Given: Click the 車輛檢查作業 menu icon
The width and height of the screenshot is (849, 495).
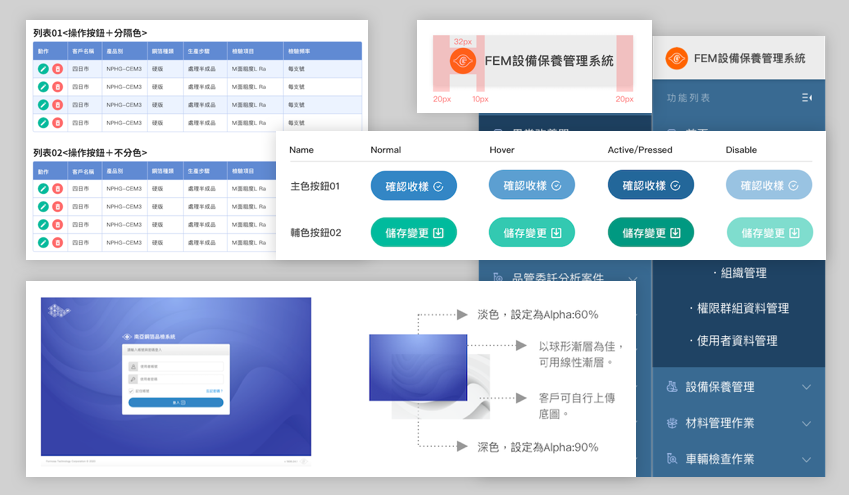Looking at the screenshot, I should pos(672,459).
